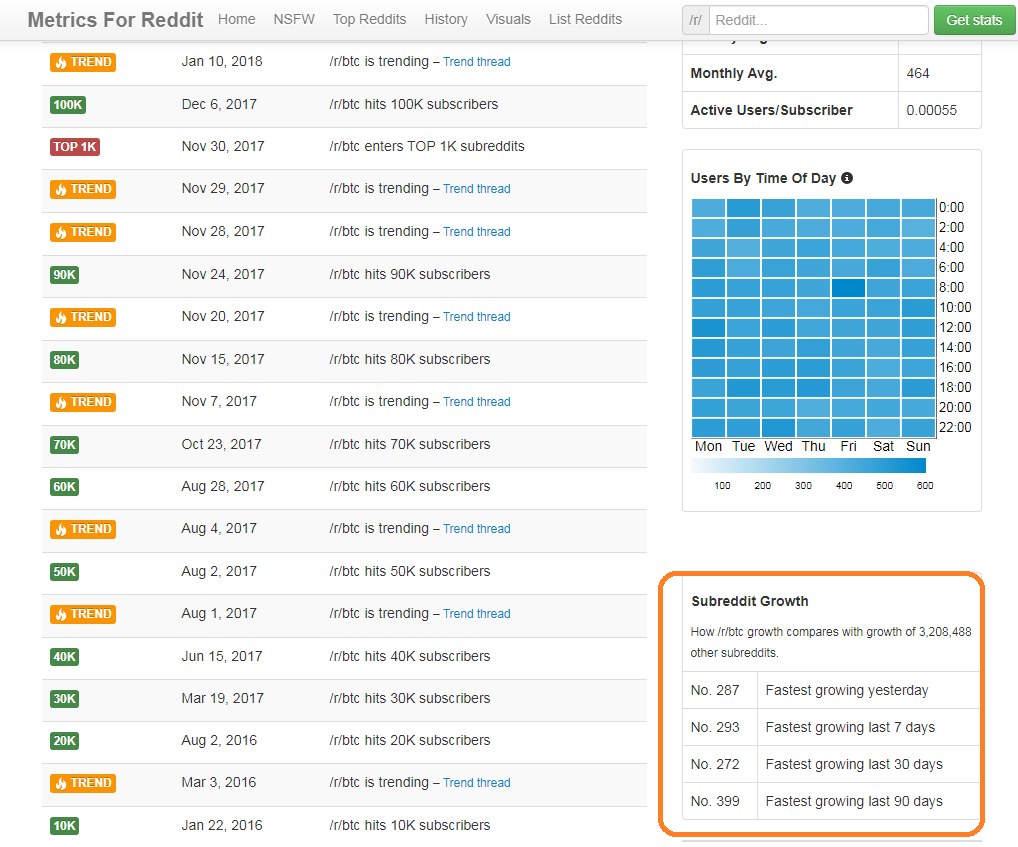Click the 90K subscriber badge
Image resolution: width=1018 pixels, height=847 pixels.
pyautogui.click(x=64, y=275)
